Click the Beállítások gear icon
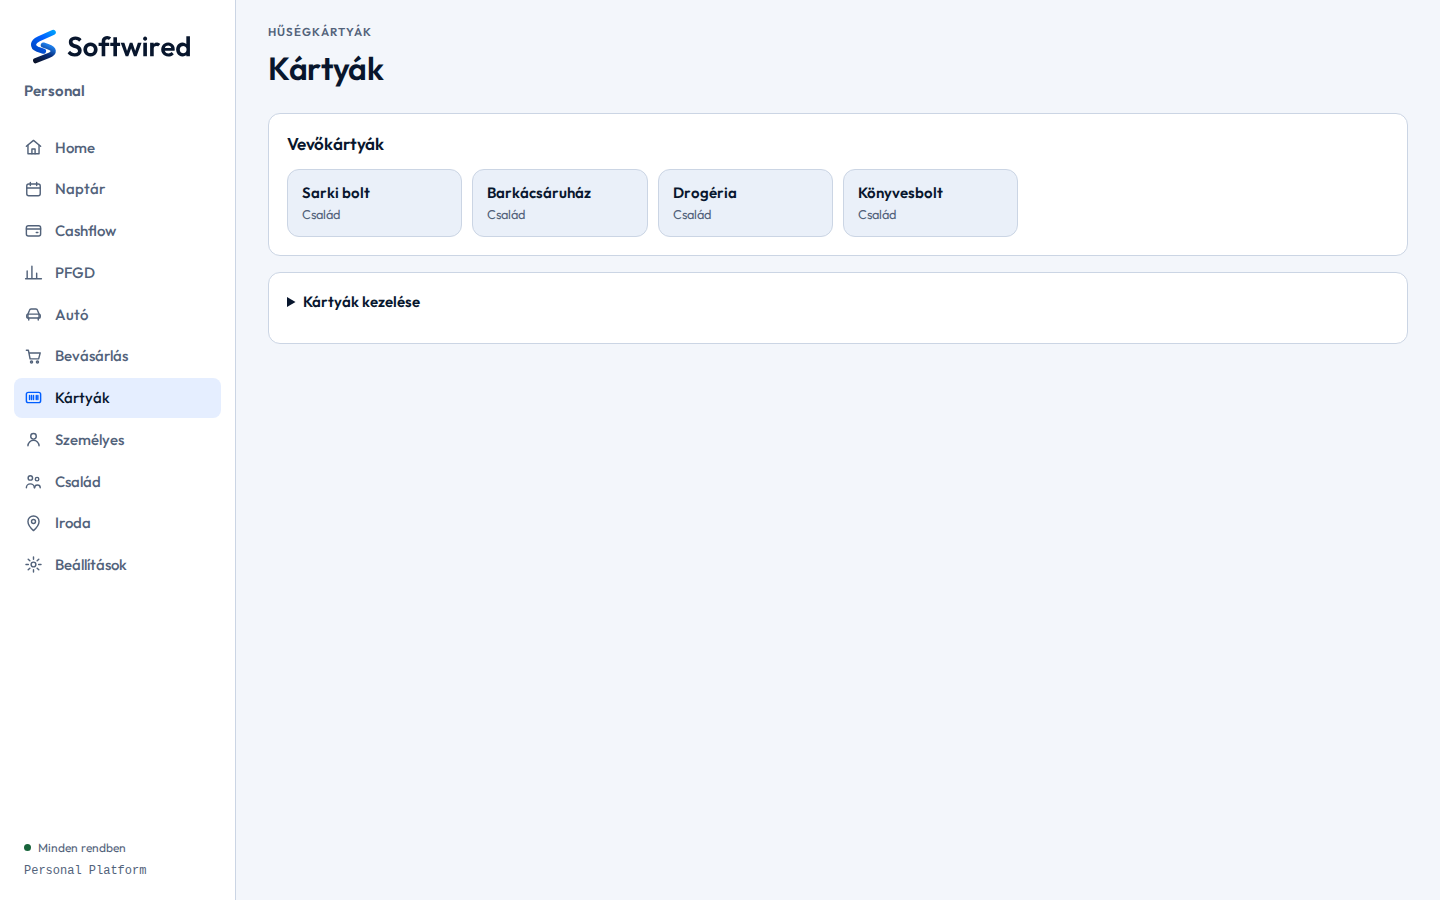The width and height of the screenshot is (1440, 900). [33, 565]
